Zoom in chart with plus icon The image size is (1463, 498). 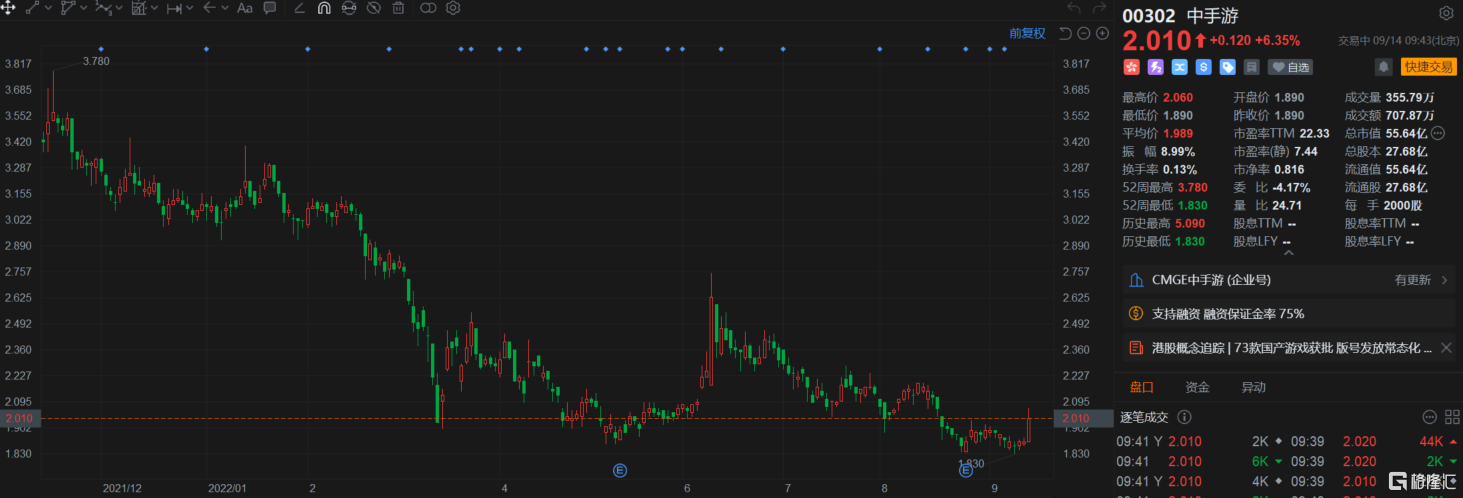[x=1102, y=33]
